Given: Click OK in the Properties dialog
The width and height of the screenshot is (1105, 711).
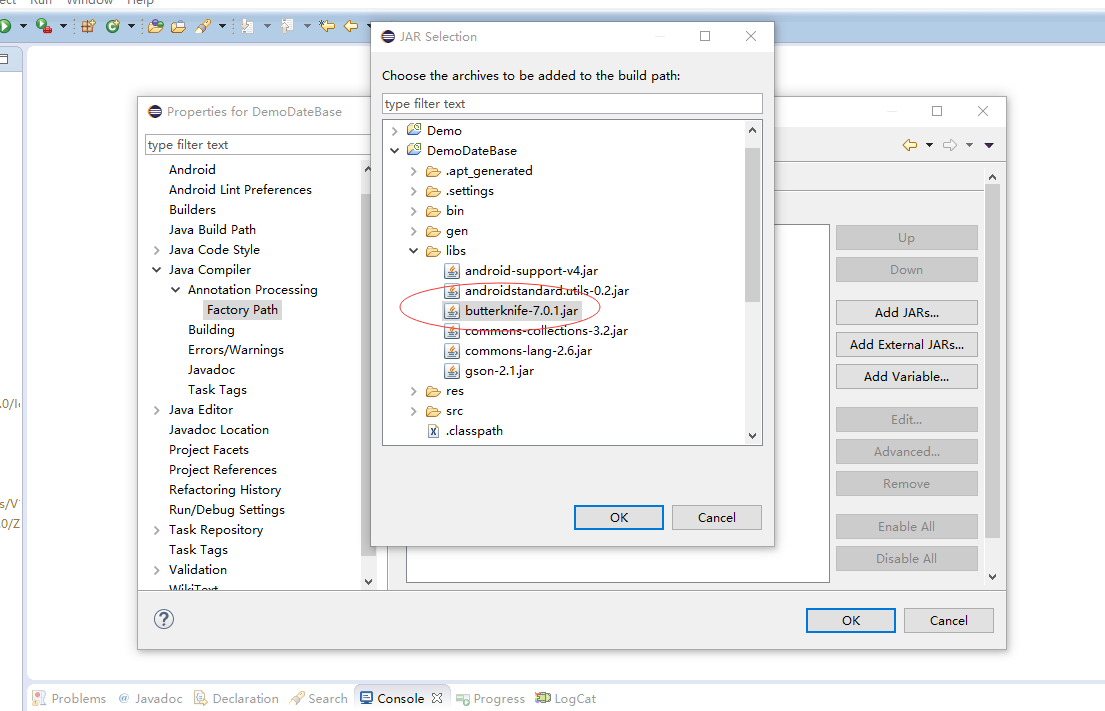Looking at the screenshot, I should [851, 620].
